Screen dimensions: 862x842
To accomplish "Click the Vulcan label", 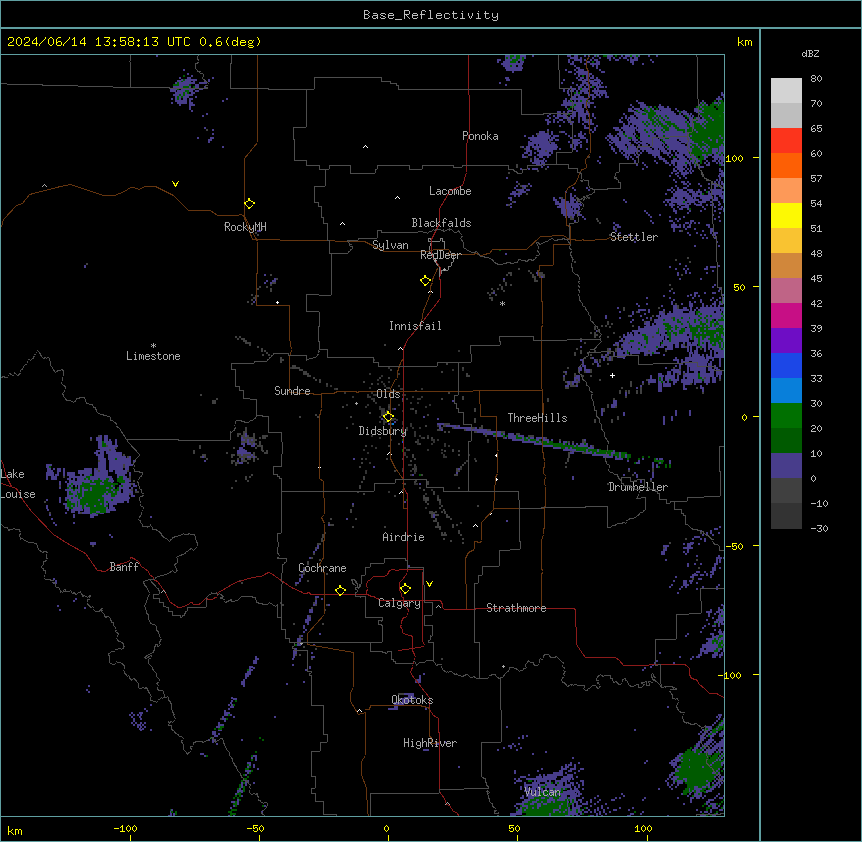I will pyautogui.click(x=542, y=792).
